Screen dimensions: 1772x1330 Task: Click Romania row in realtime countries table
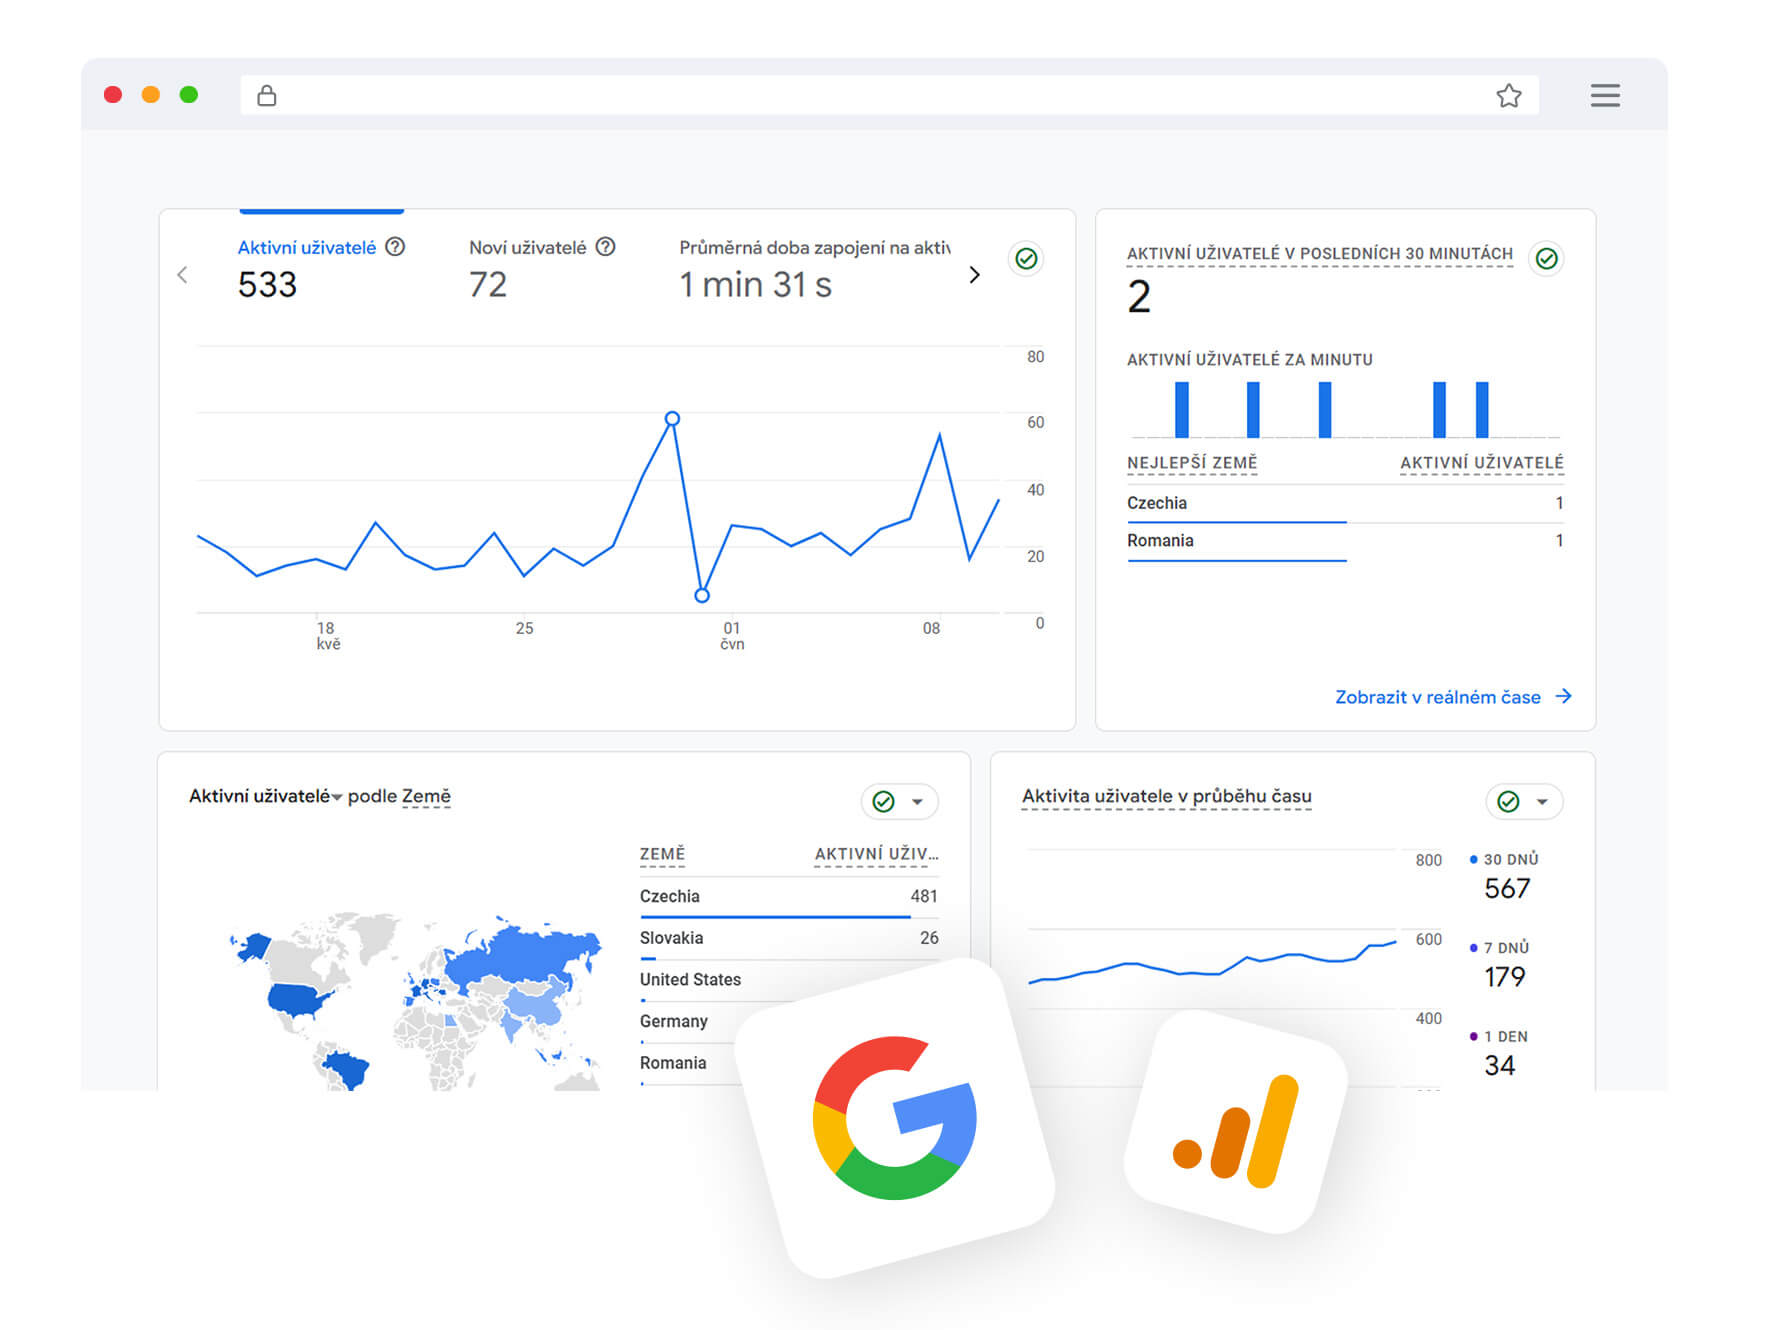tap(1345, 542)
